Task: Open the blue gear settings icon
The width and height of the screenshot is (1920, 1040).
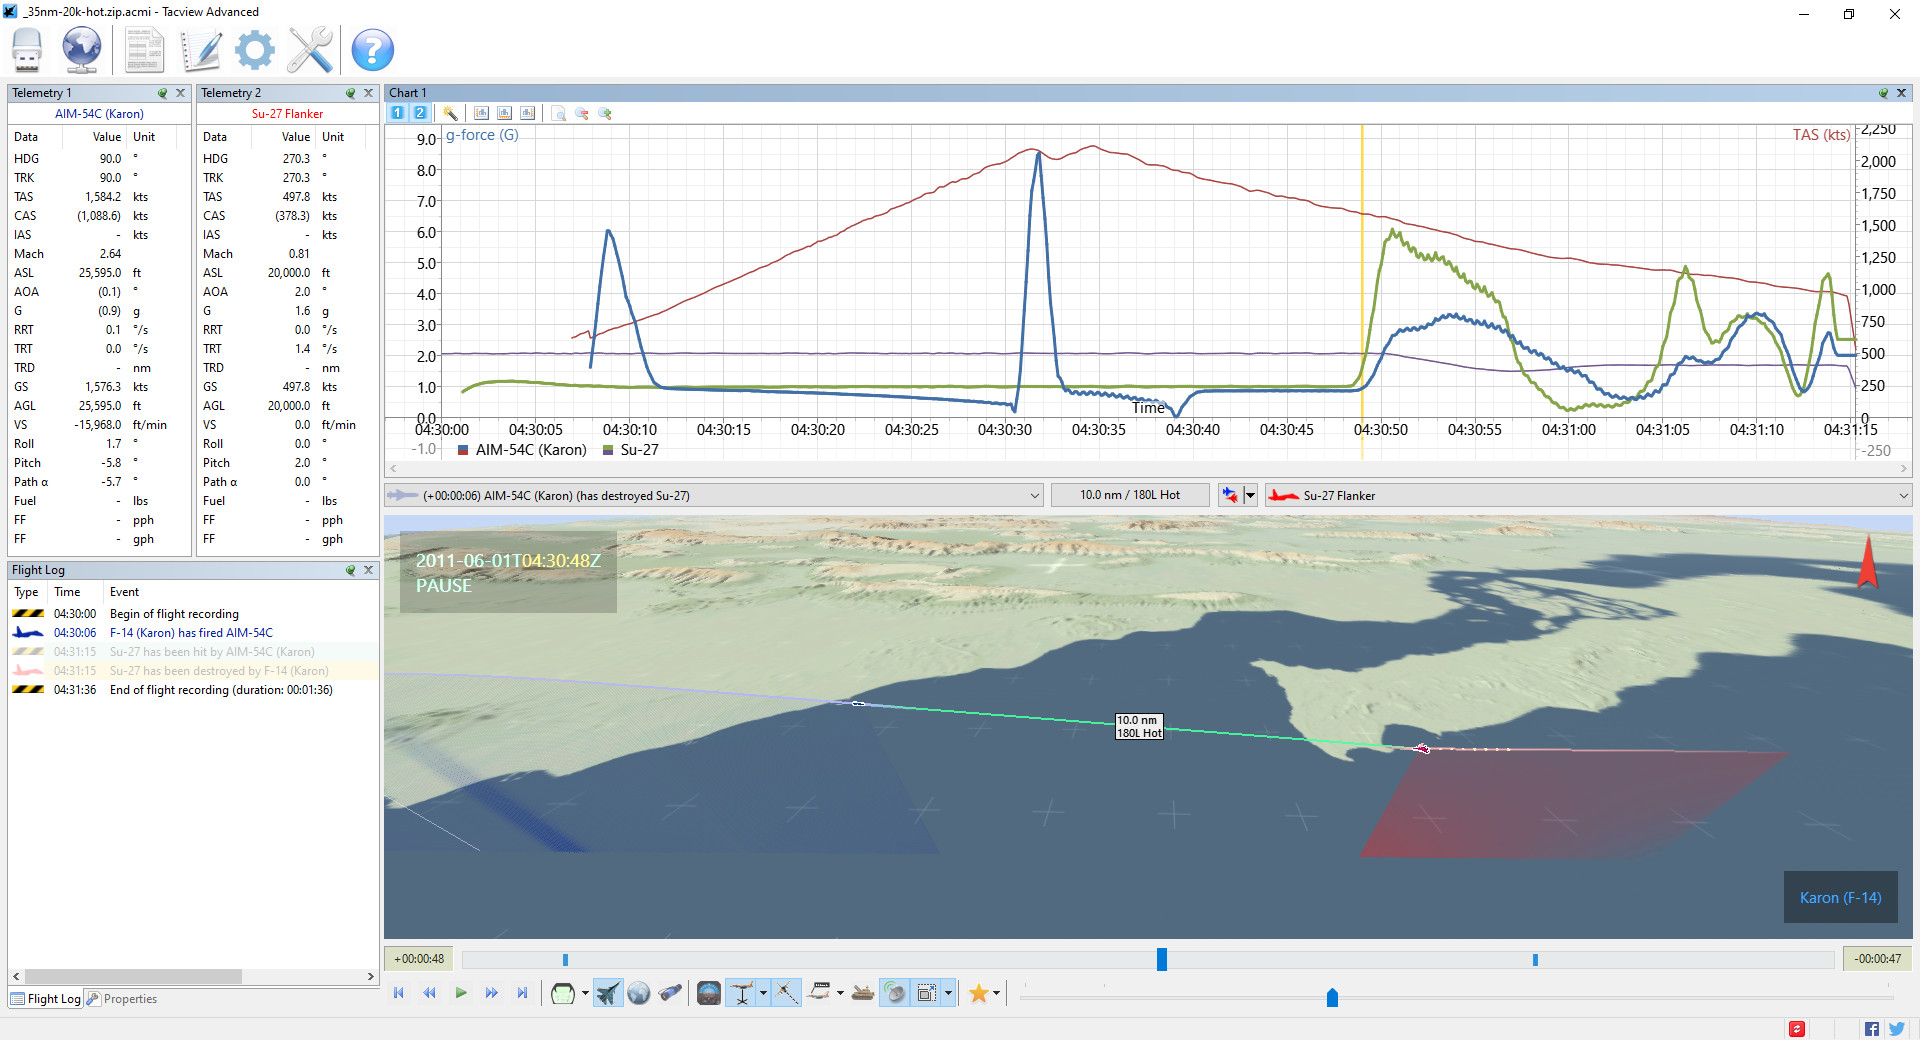Action: click(255, 49)
